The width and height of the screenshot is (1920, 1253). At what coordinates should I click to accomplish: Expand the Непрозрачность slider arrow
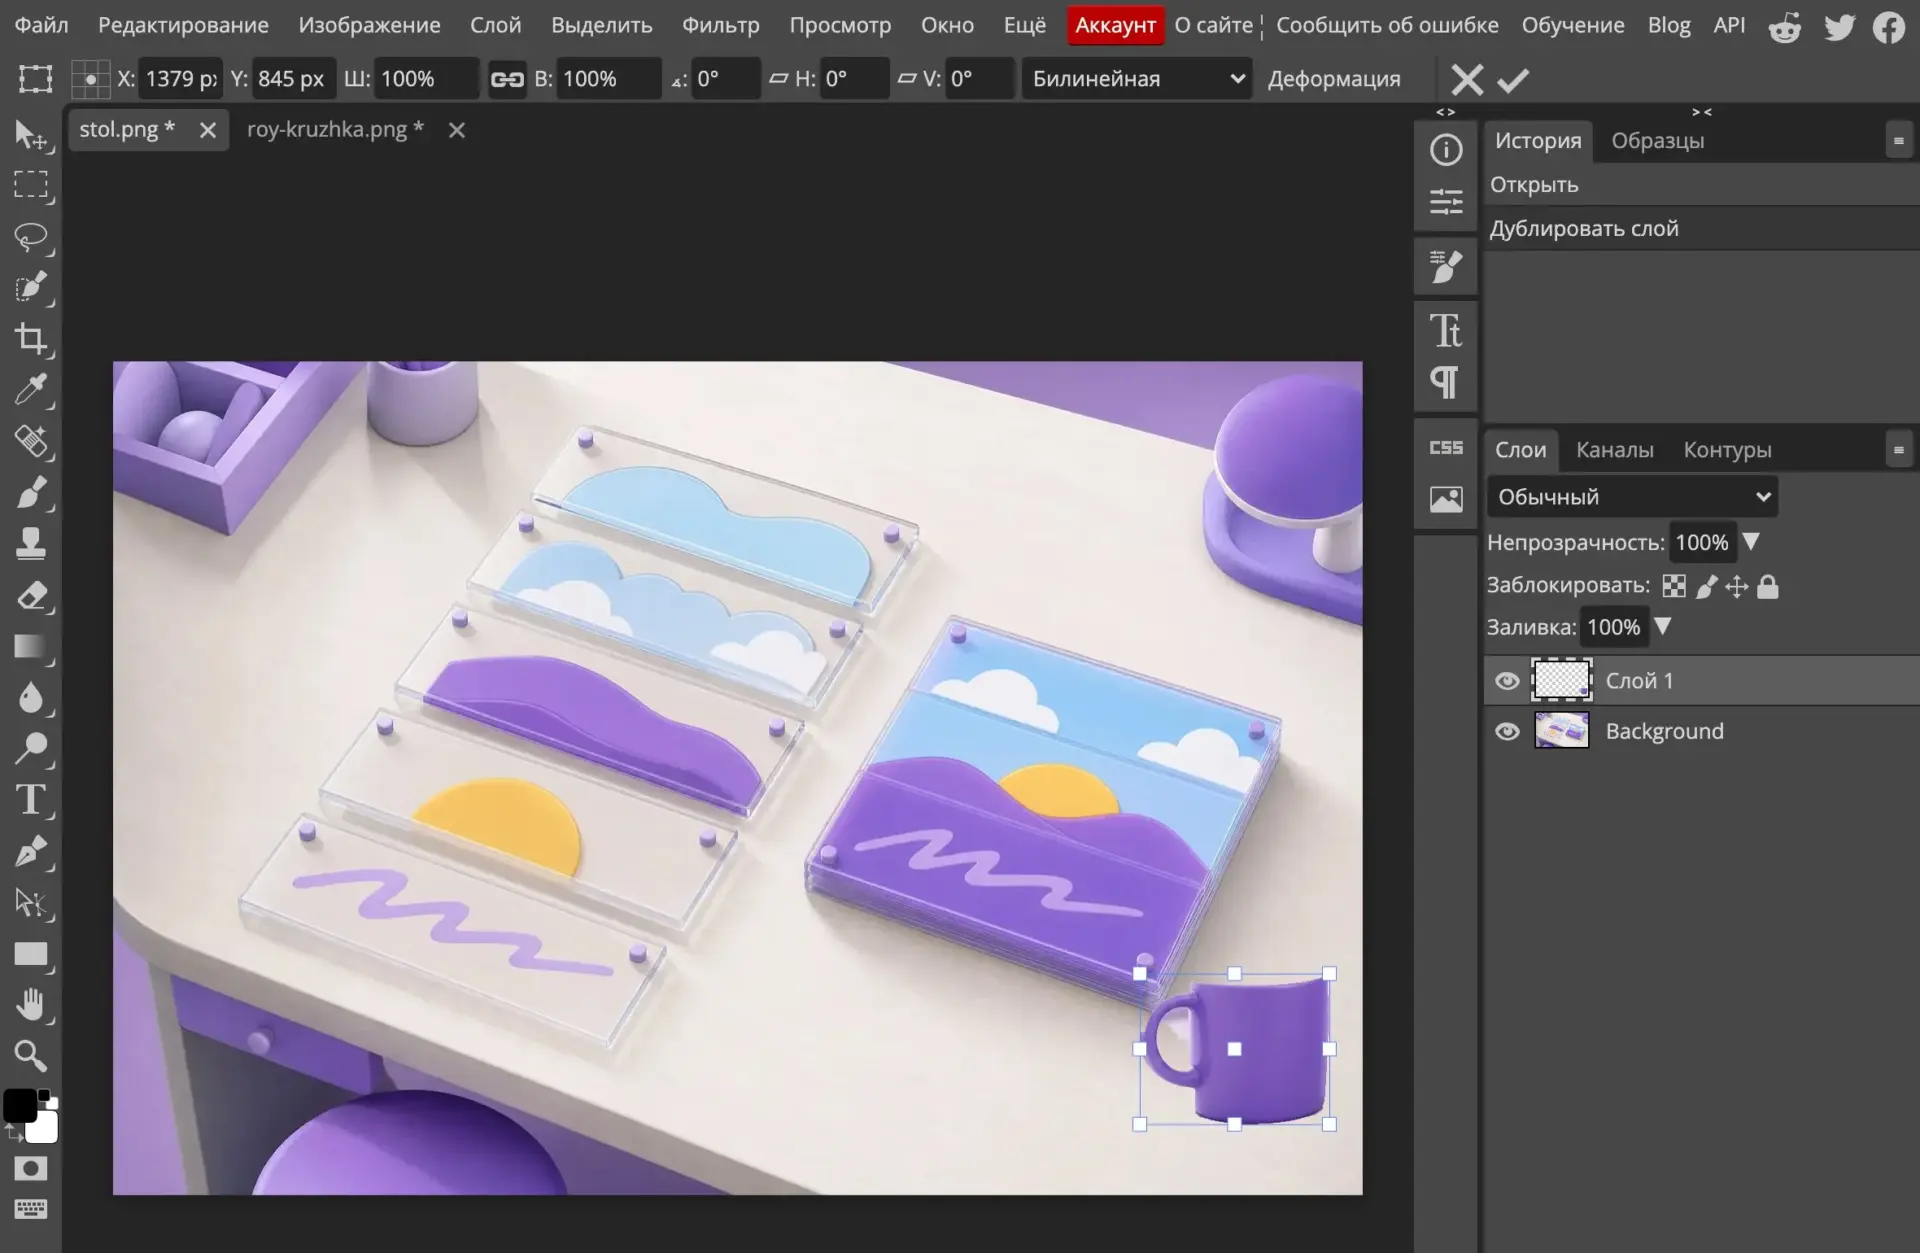coord(1751,542)
